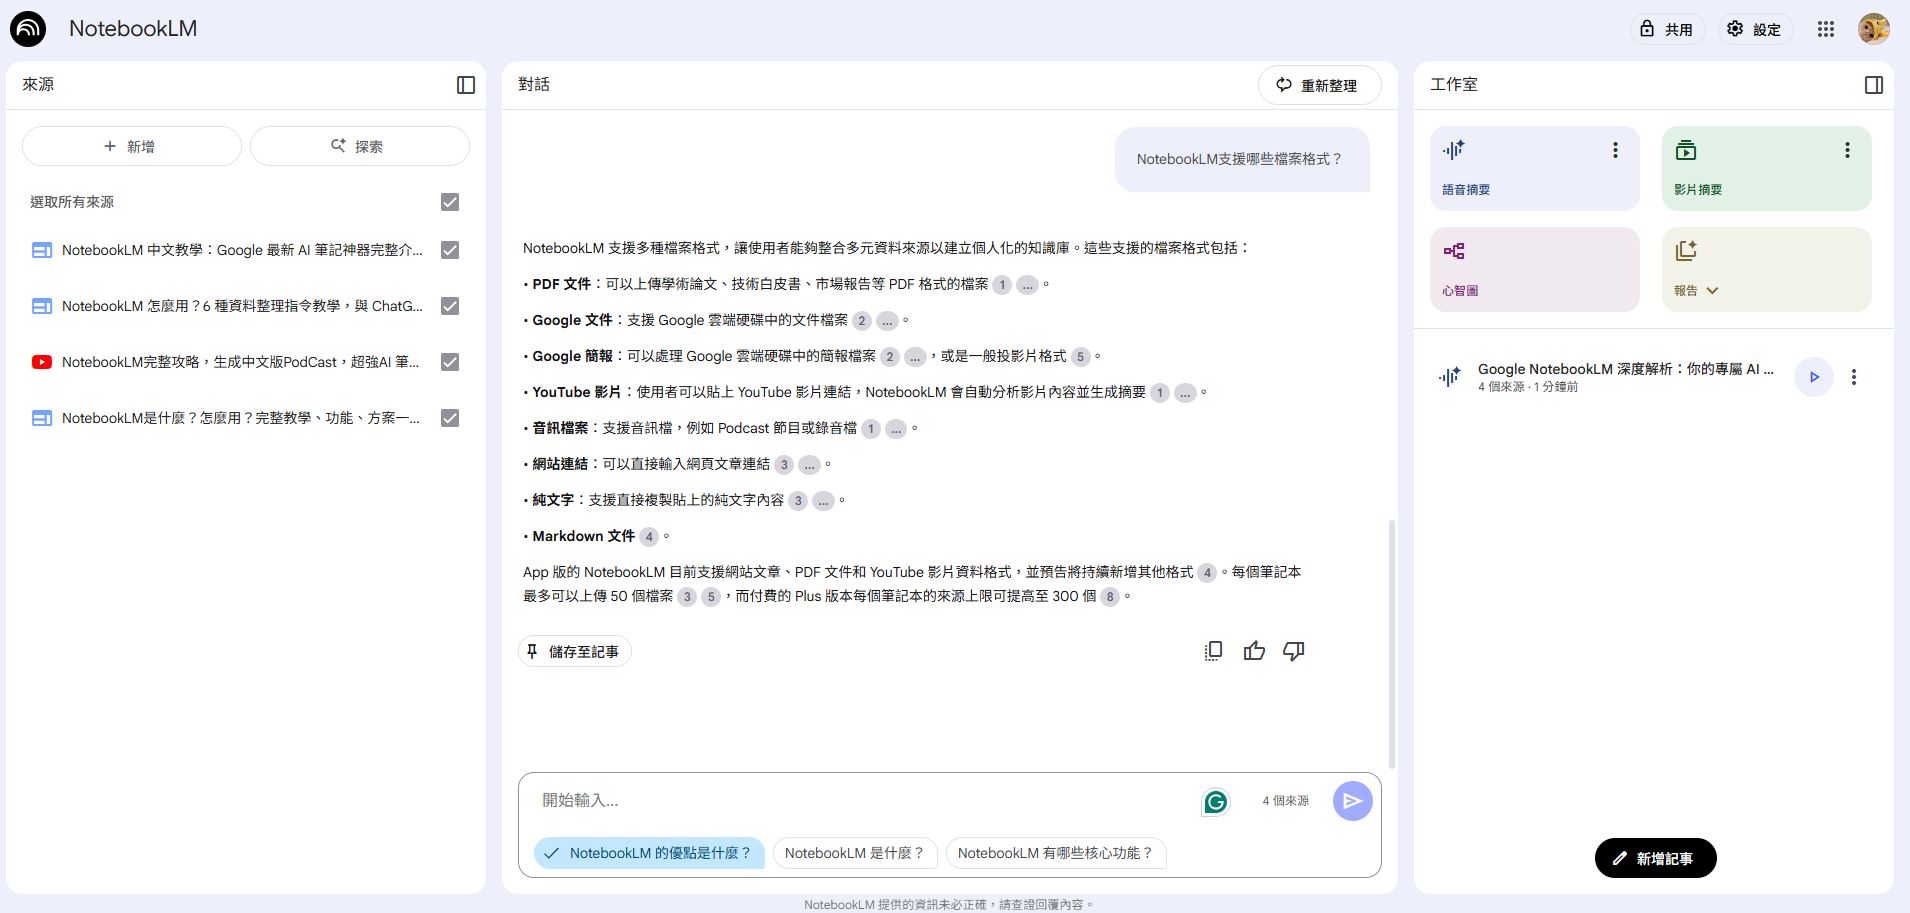Open source NotebookLM完整攻略 title

coord(240,362)
